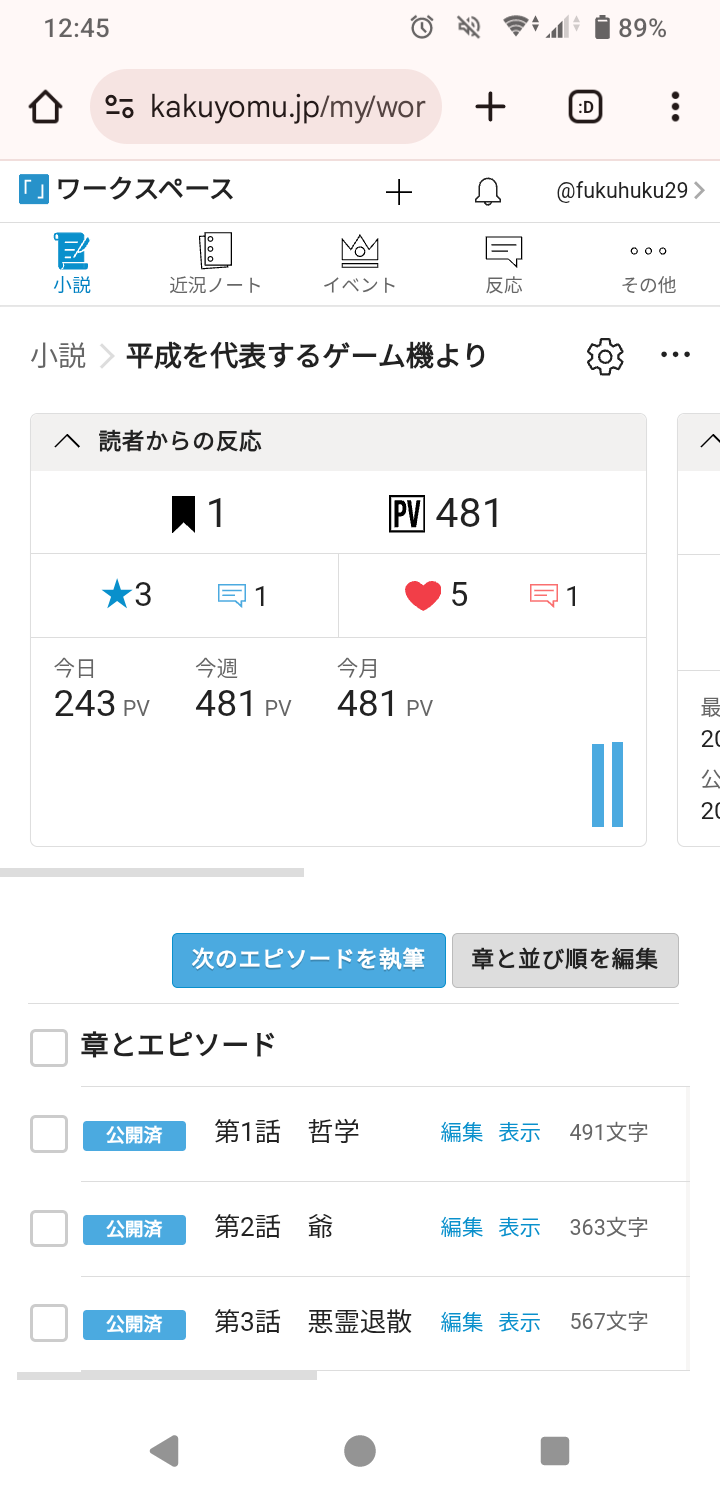Select the 第1話 哲学 checkbox
The width and height of the screenshot is (720, 1496).
(x=49, y=1134)
